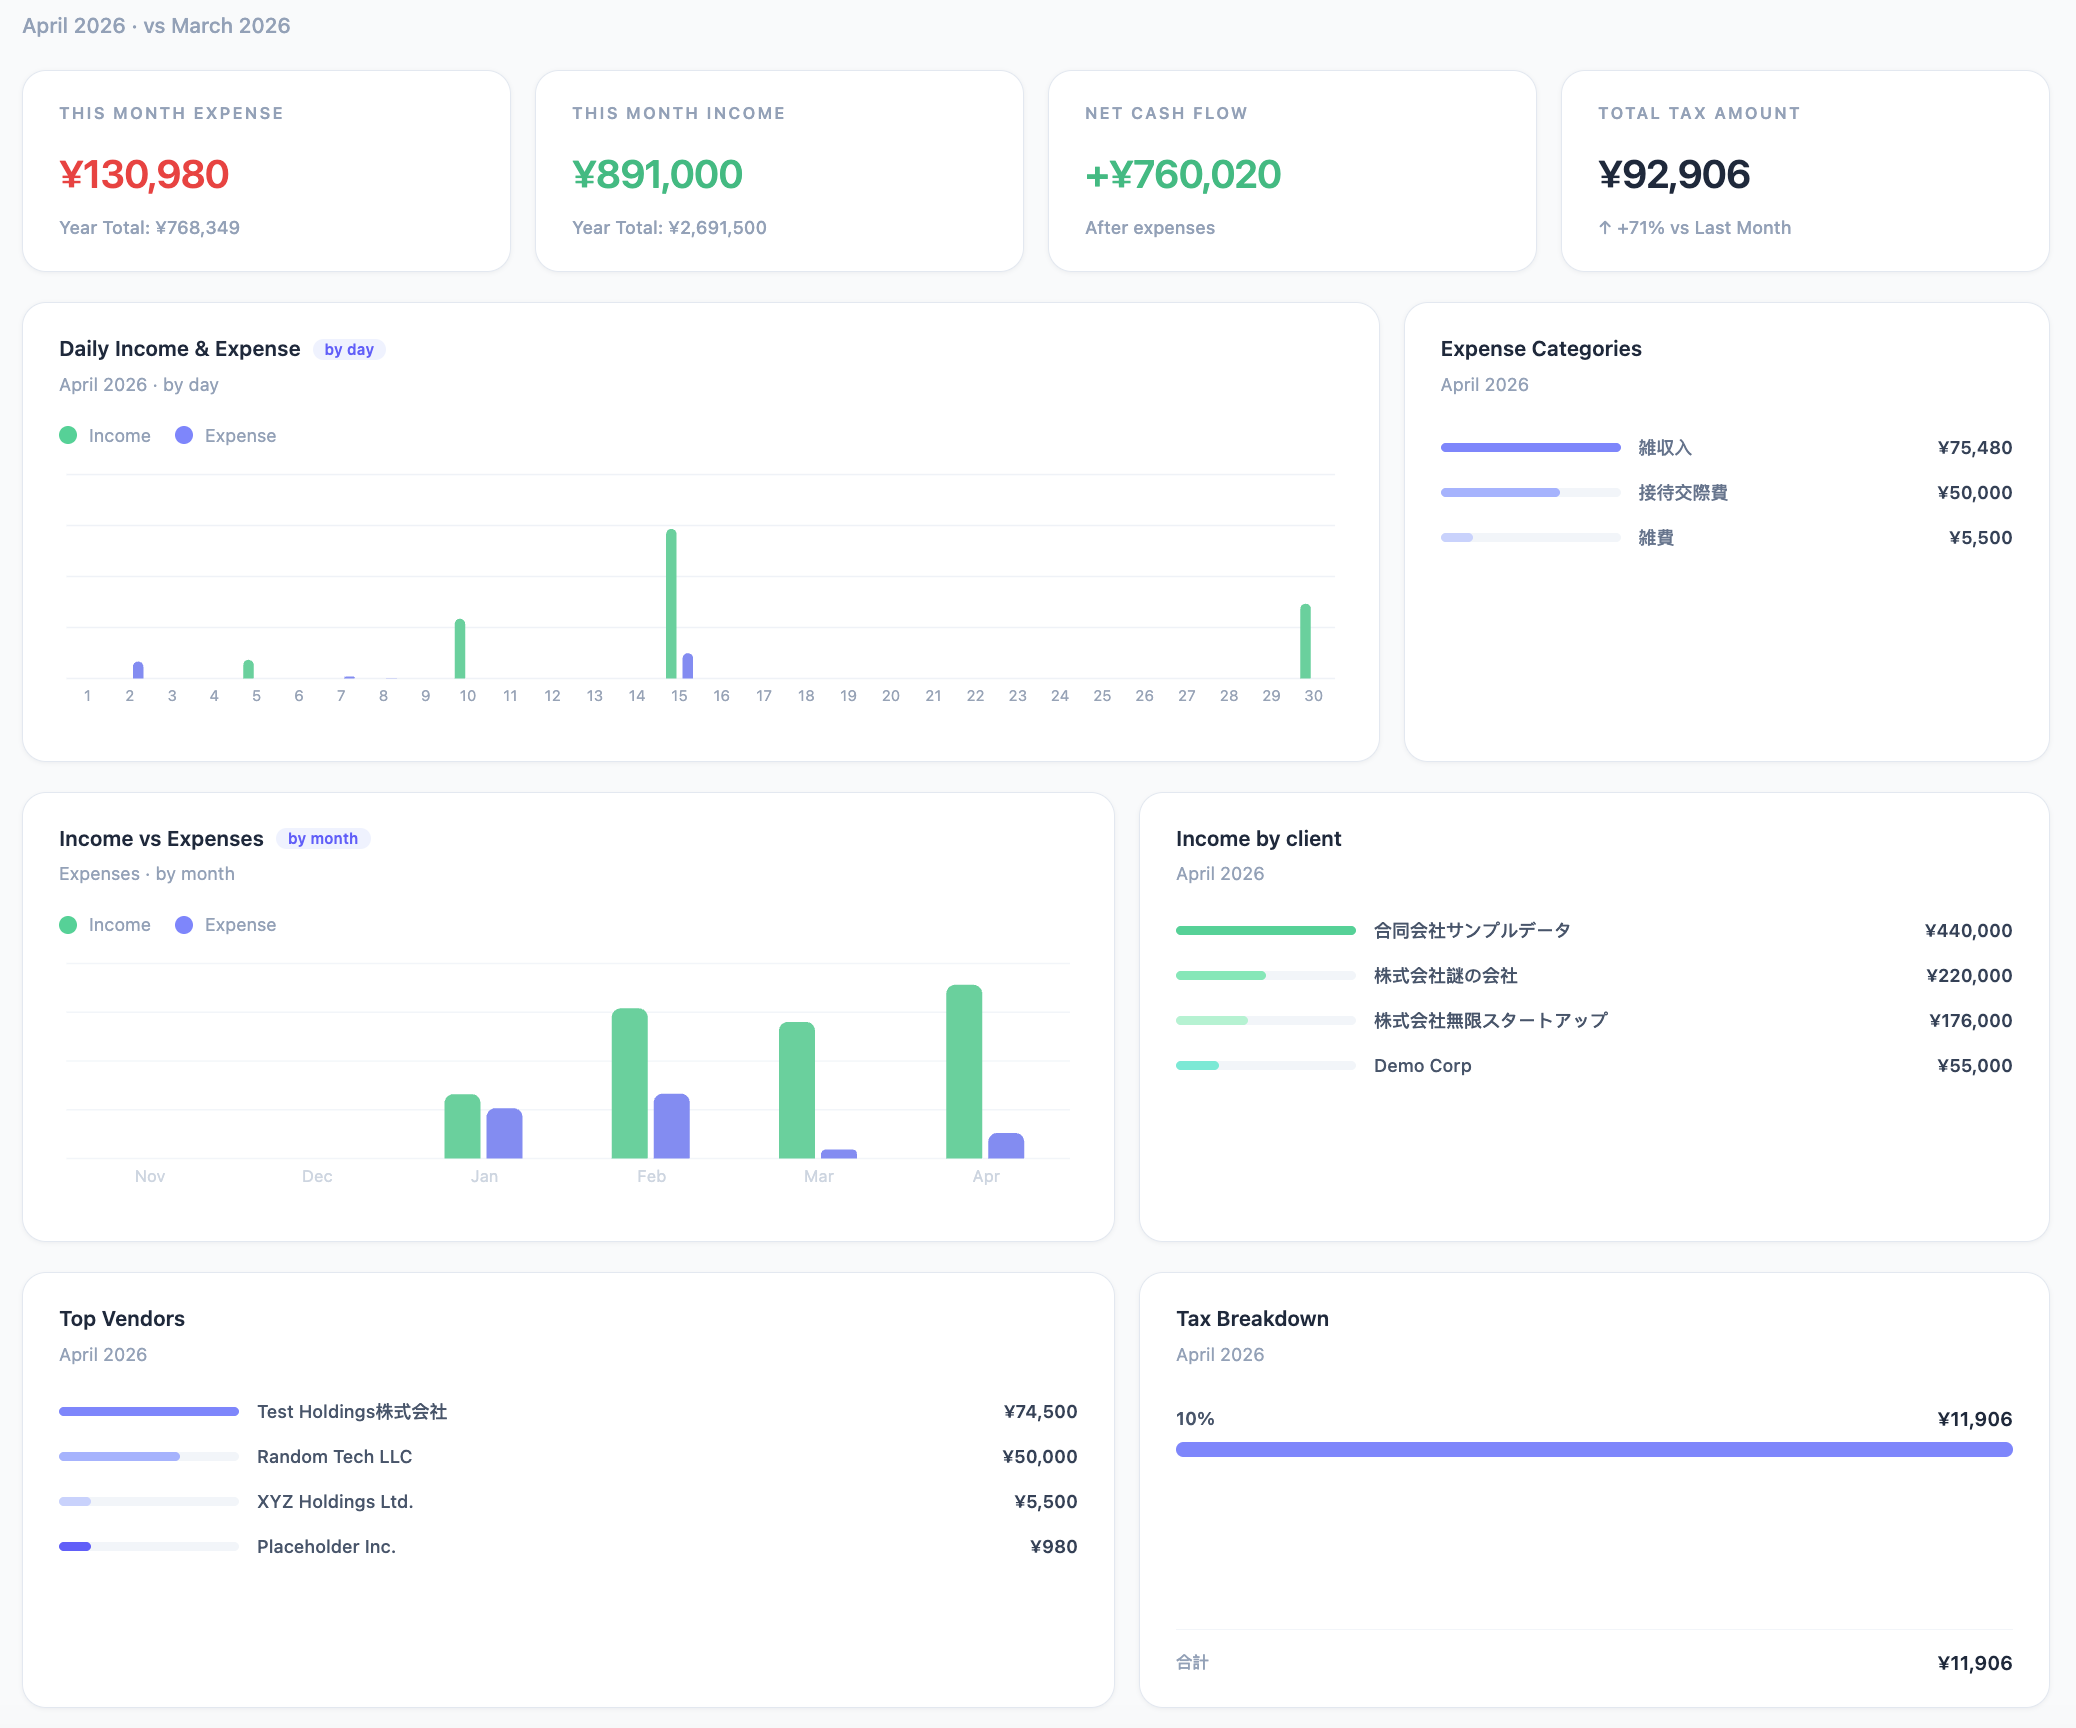Click the 10% tax progress bar
The height and width of the screenshot is (1728, 2076).
pyautogui.click(x=1593, y=1449)
